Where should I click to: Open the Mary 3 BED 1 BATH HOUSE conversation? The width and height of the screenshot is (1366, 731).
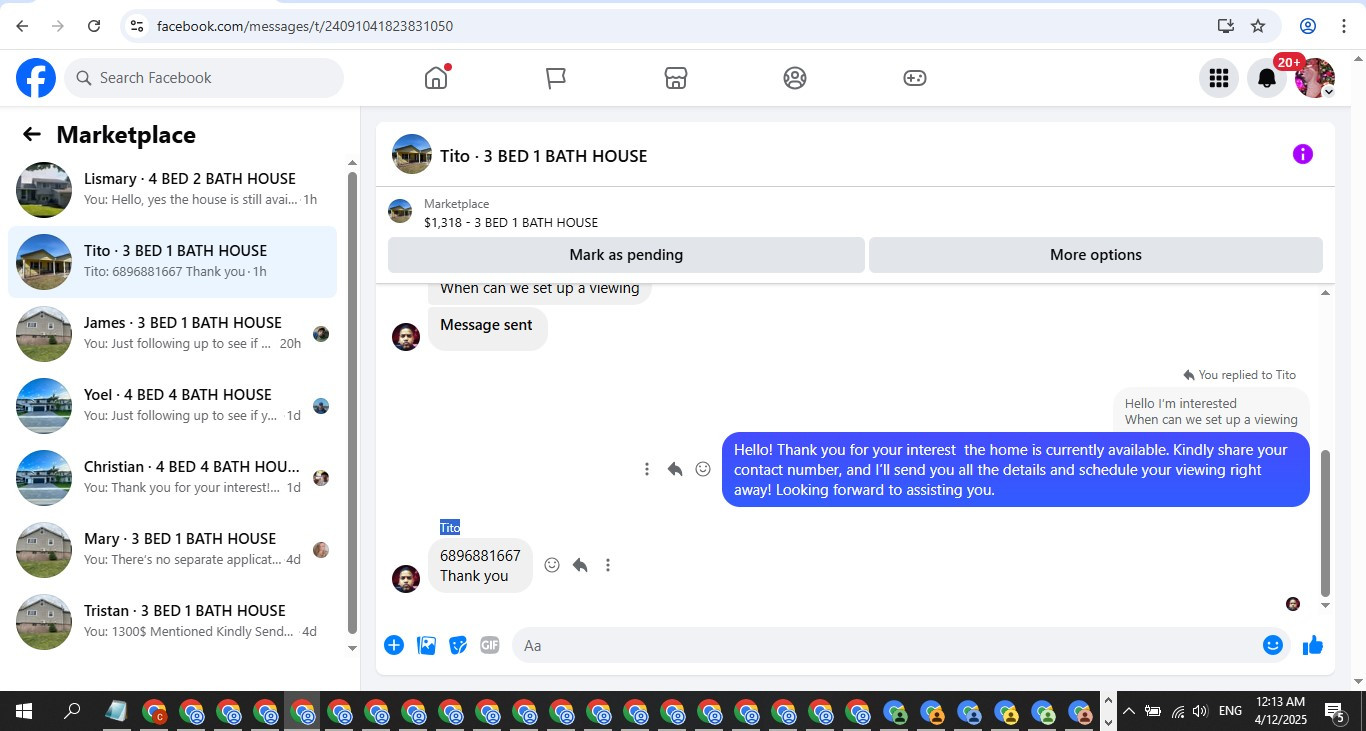[172, 550]
